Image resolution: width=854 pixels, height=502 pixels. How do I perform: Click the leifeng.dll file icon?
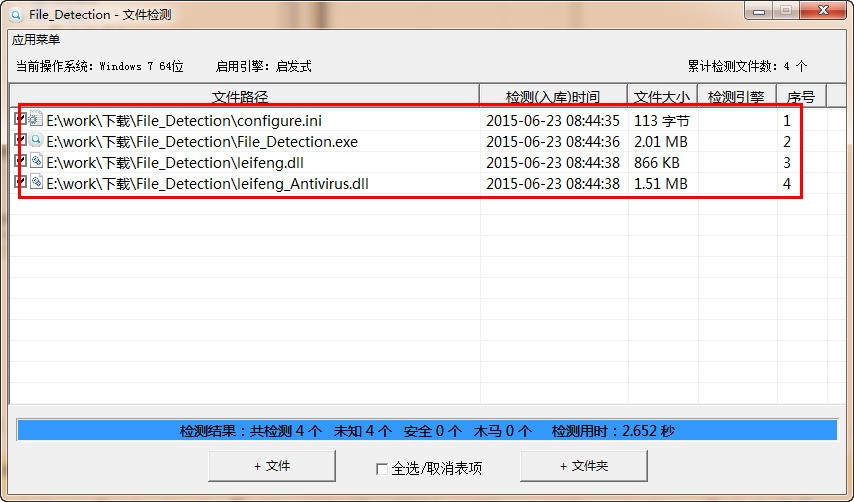pyautogui.click(x=36, y=161)
